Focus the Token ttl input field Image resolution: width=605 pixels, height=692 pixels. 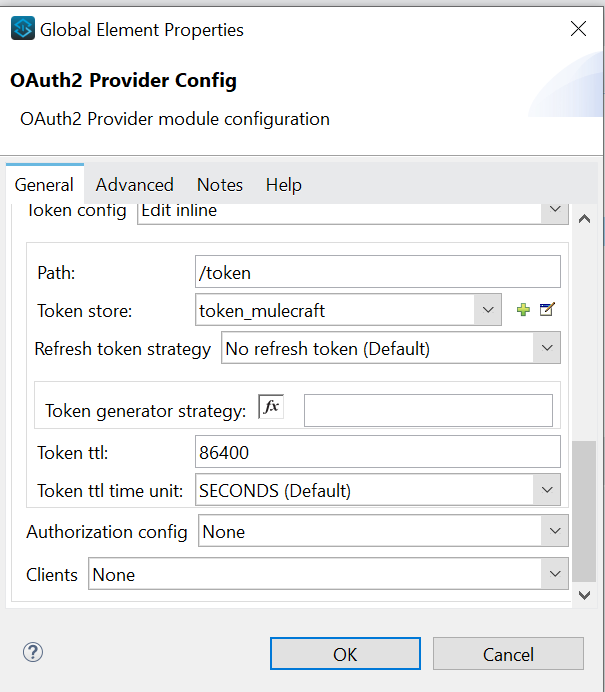coord(378,452)
